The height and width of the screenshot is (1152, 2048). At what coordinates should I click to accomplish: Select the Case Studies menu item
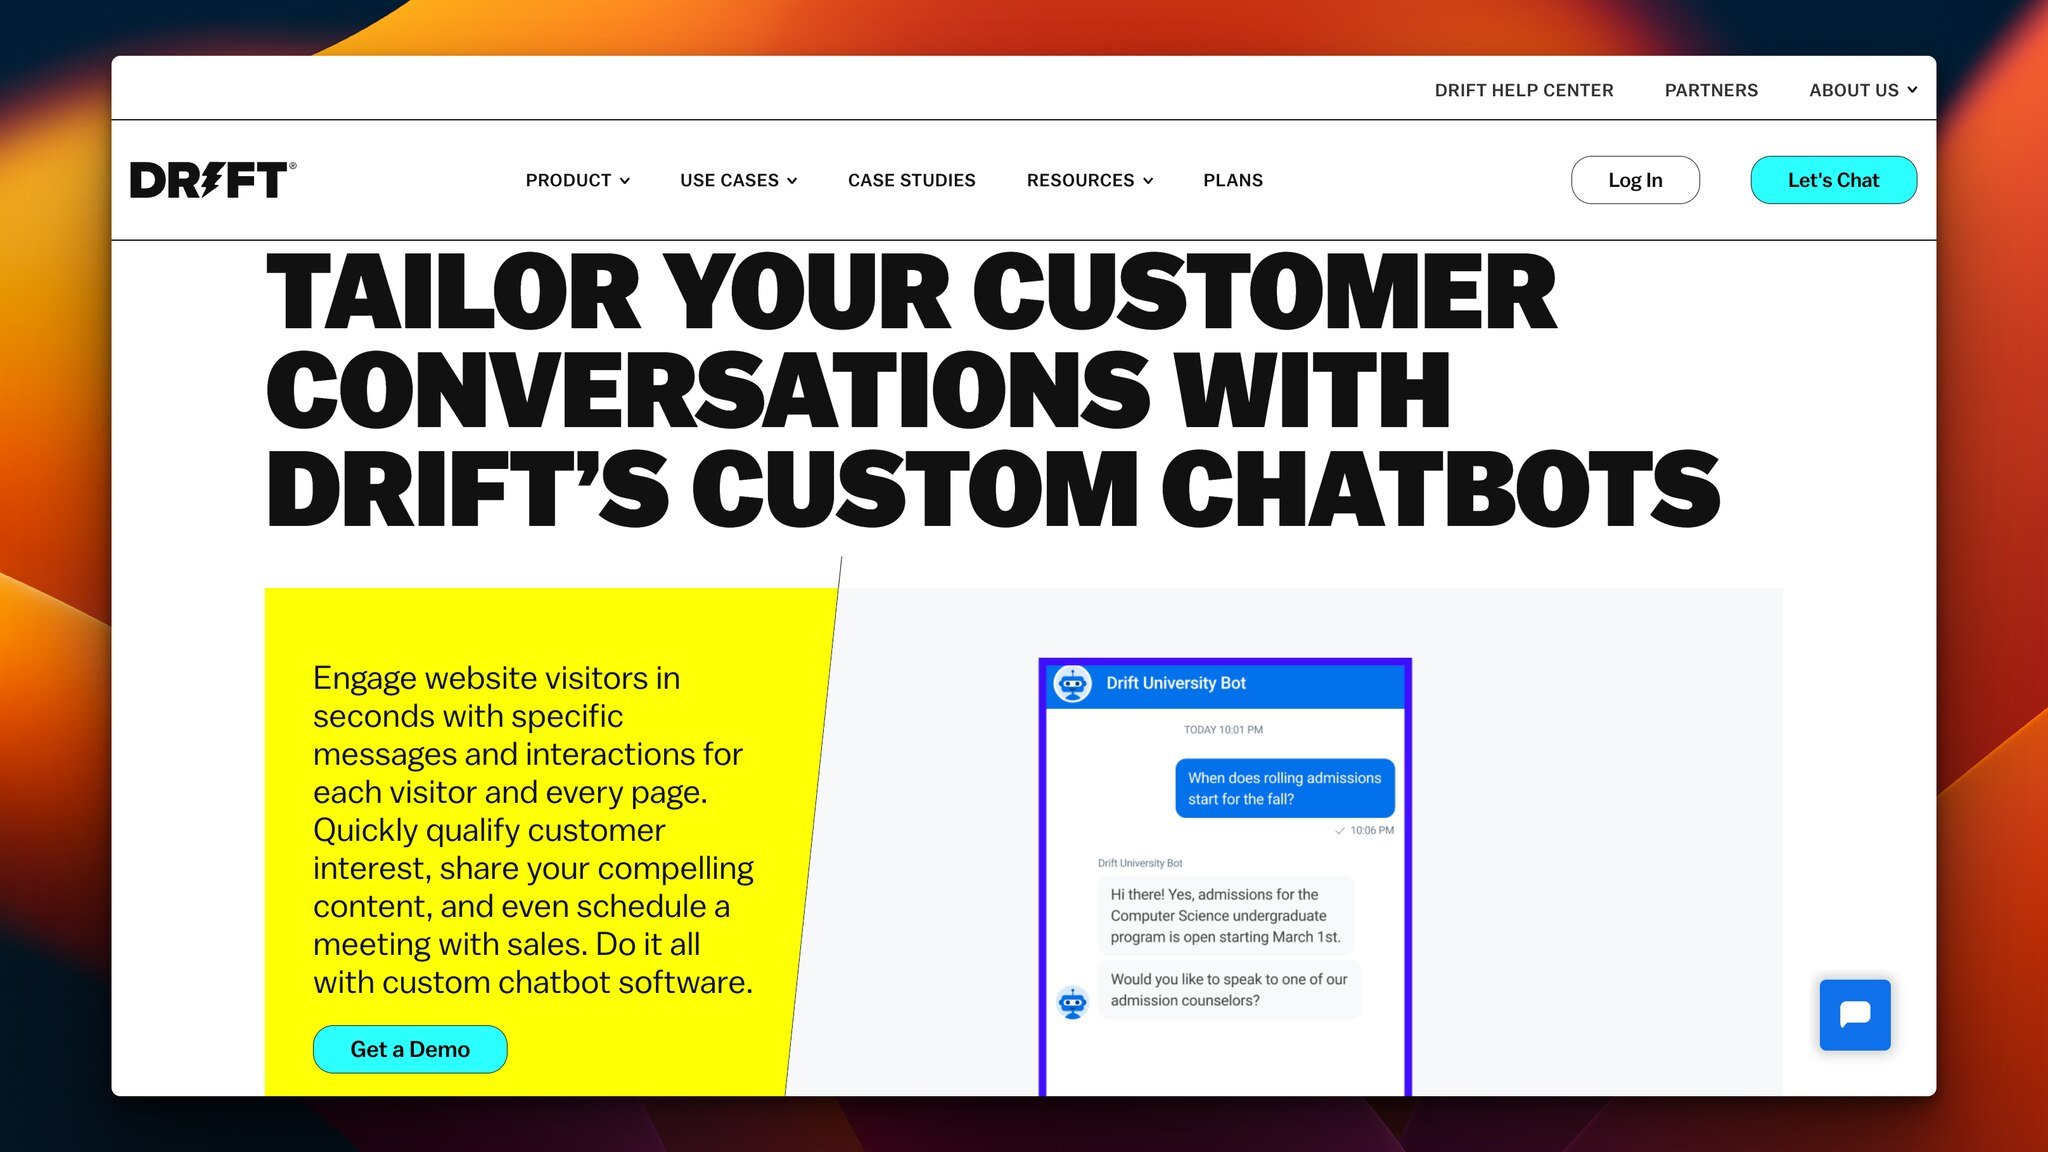(911, 180)
